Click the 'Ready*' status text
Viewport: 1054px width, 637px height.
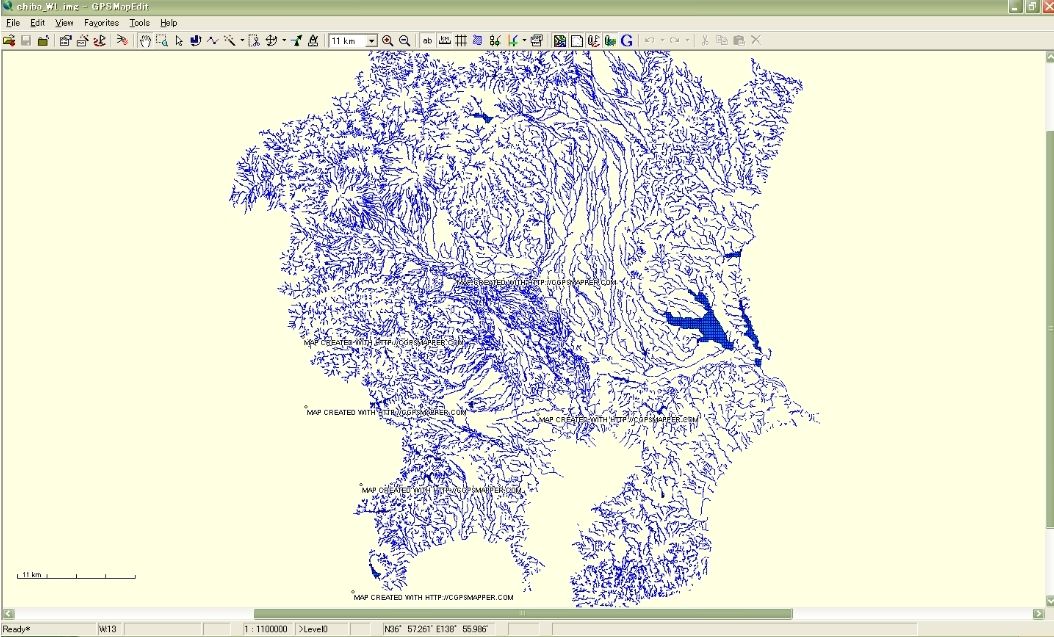click(16, 630)
